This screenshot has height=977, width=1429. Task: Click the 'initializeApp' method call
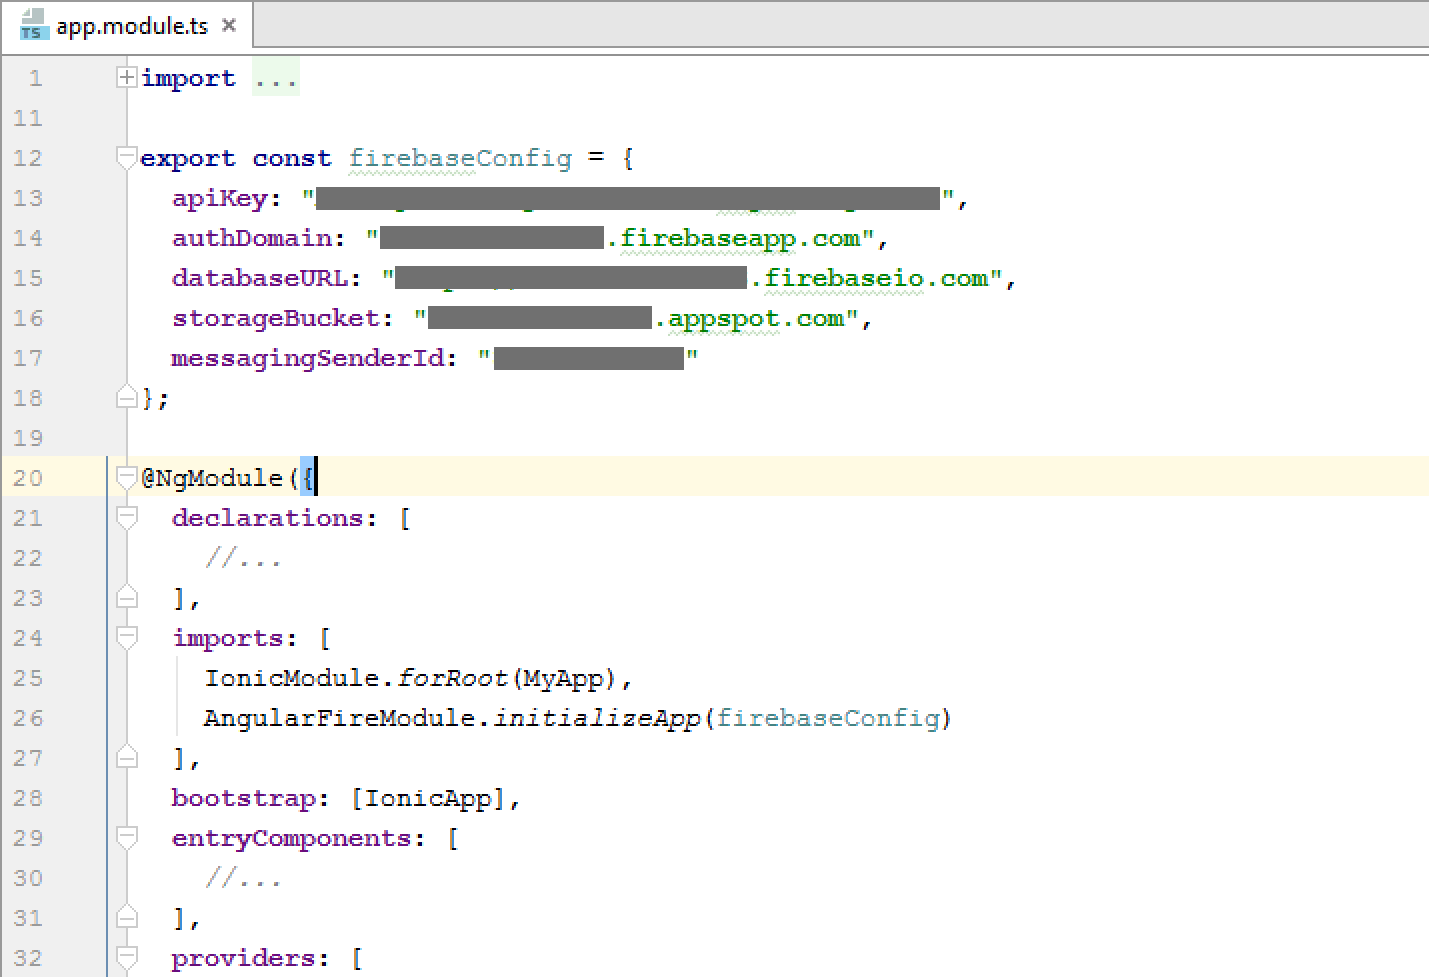(597, 718)
